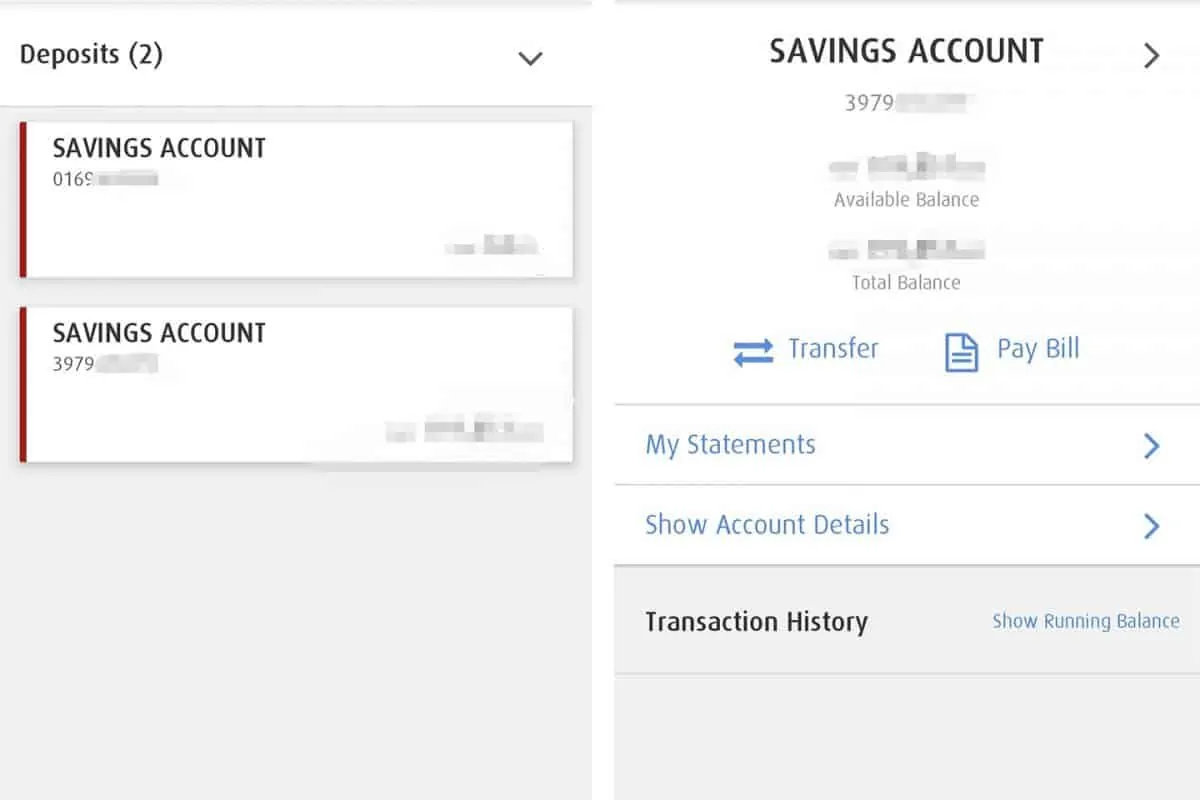
Task: Tap the Transfer text label
Action: point(833,349)
